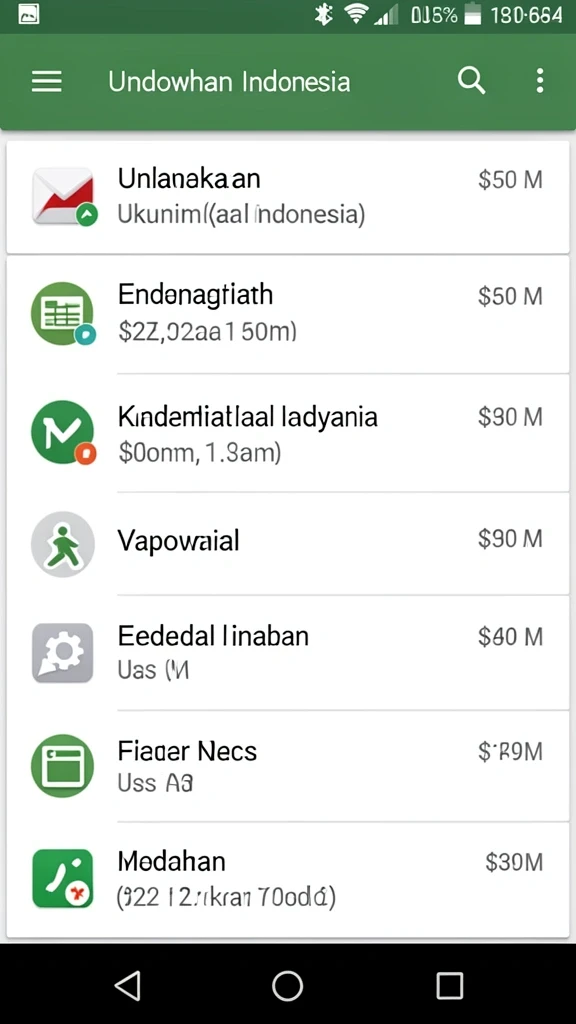The image size is (576, 1024).
Task: Open the hamburger navigation menu
Action: 46,82
